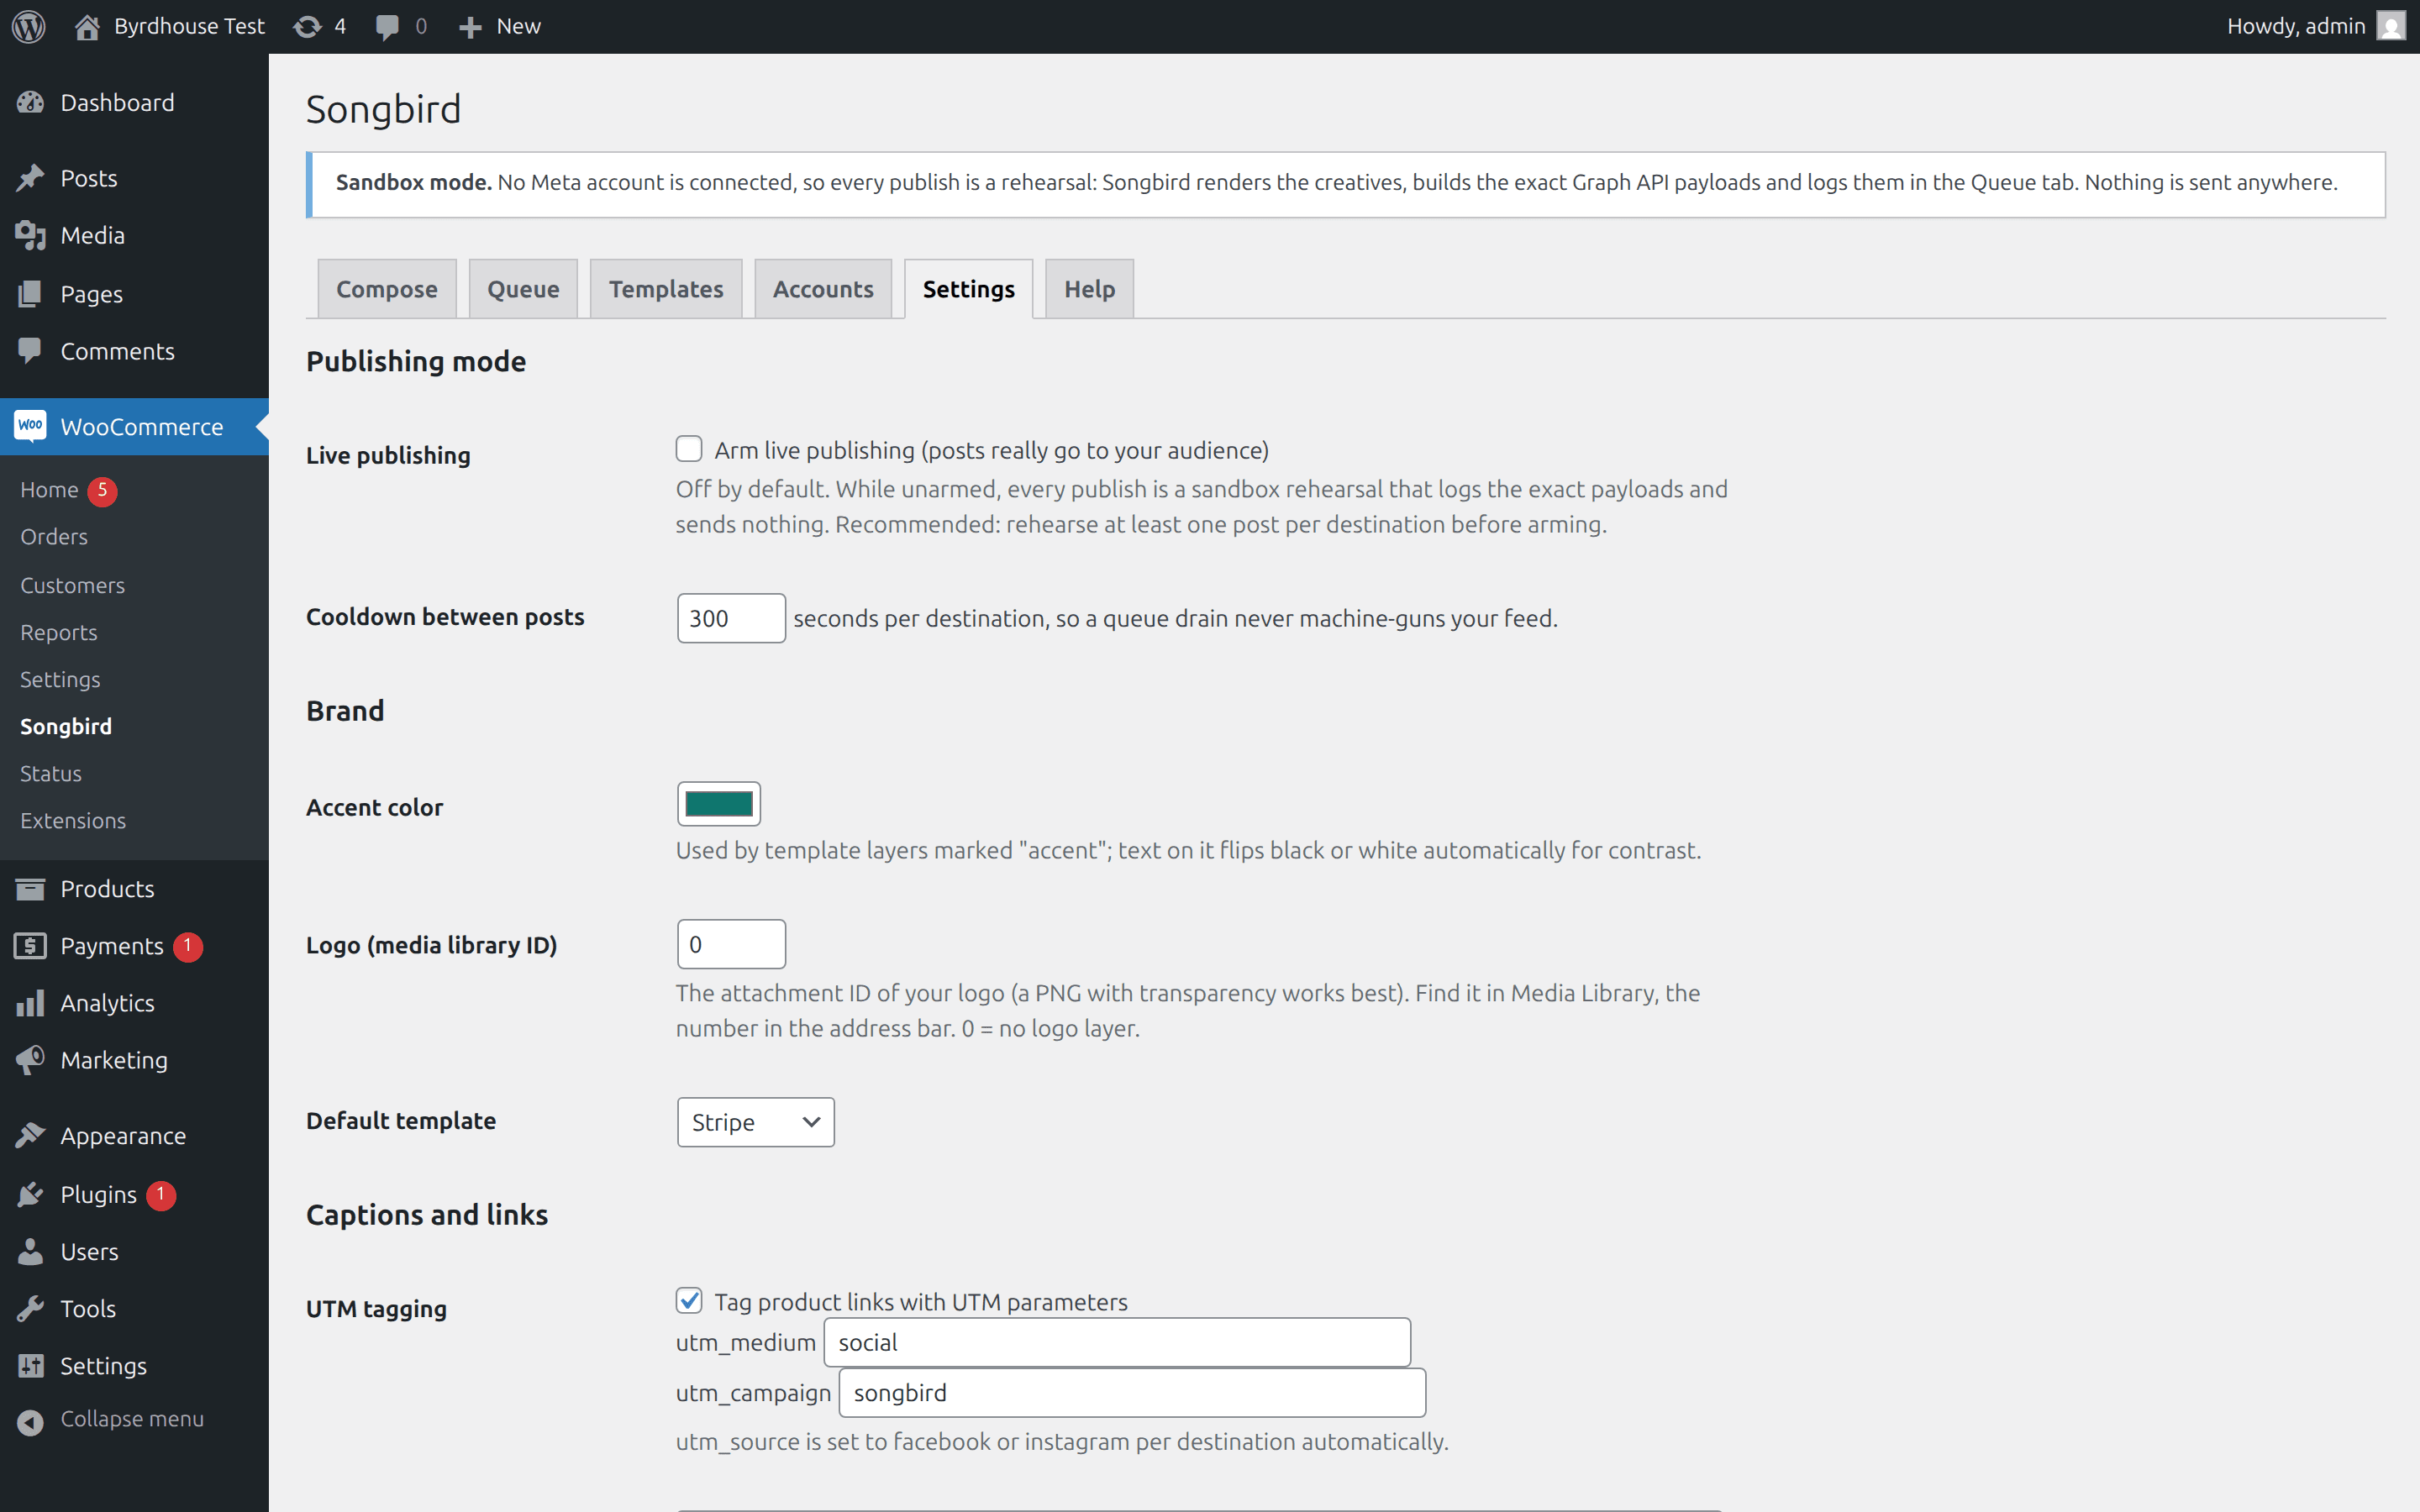Click the Payments dollar icon
The image size is (2420, 1512).
coord(31,946)
